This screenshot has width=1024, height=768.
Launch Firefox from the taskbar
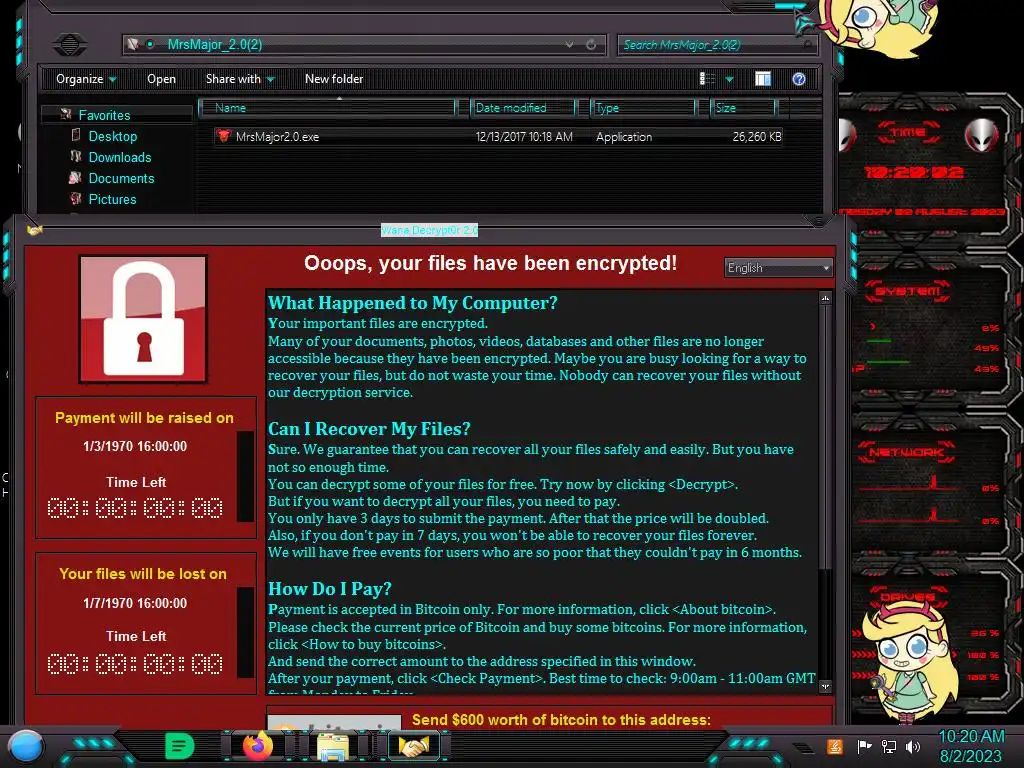tap(257, 746)
